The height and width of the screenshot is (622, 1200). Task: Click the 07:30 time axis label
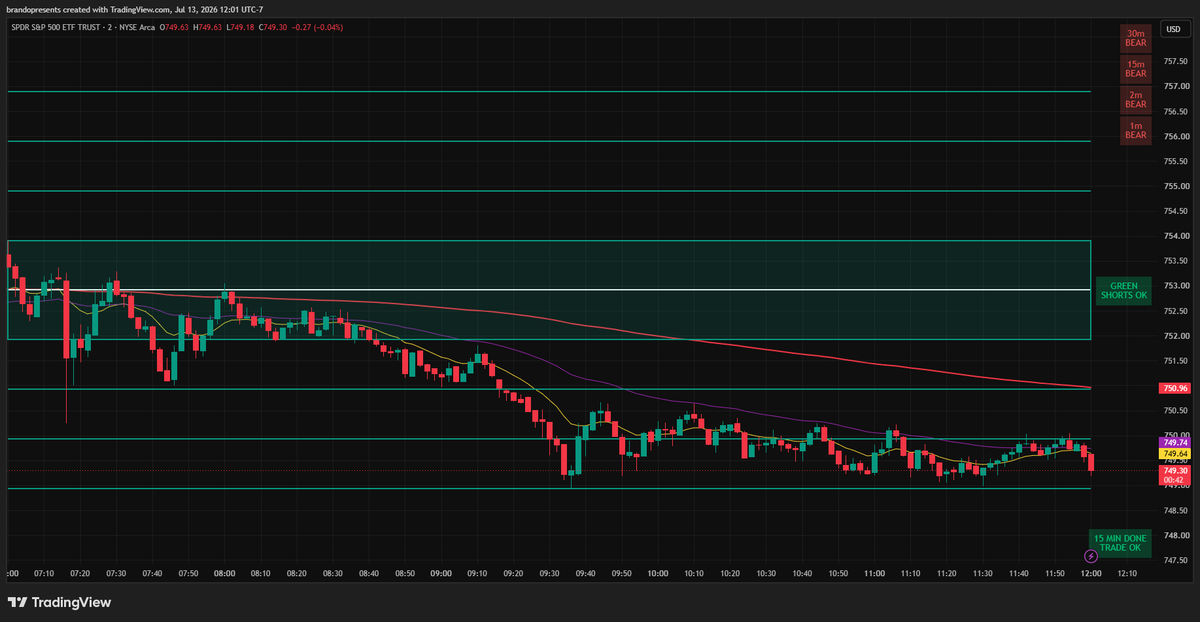pyautogui.click(x=116, y=574)
